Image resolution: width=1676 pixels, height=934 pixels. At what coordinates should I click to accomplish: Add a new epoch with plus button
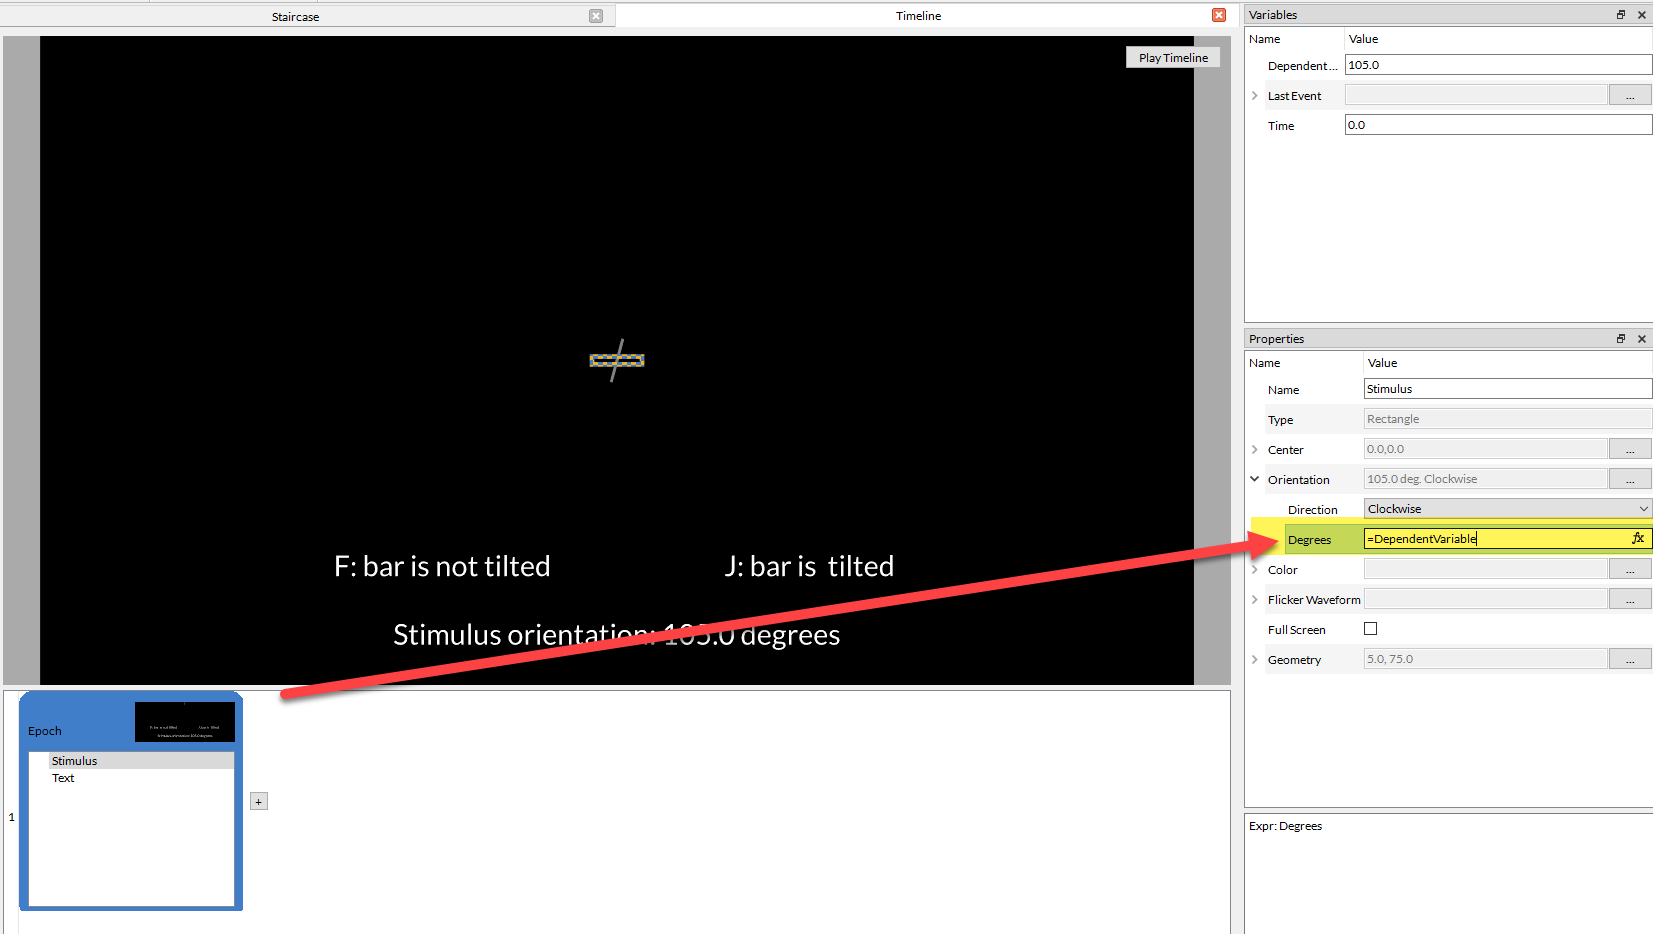[x=259, y=801]
